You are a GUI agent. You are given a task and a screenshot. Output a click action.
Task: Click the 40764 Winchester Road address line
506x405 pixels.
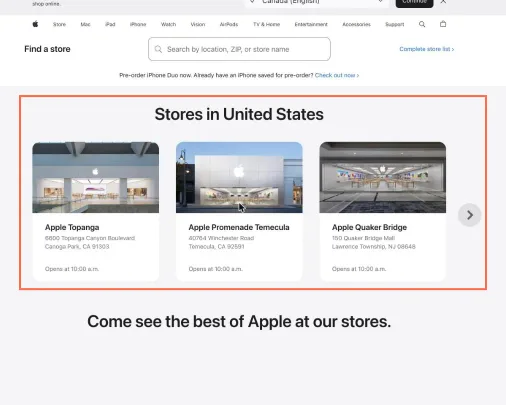point(221,238)
